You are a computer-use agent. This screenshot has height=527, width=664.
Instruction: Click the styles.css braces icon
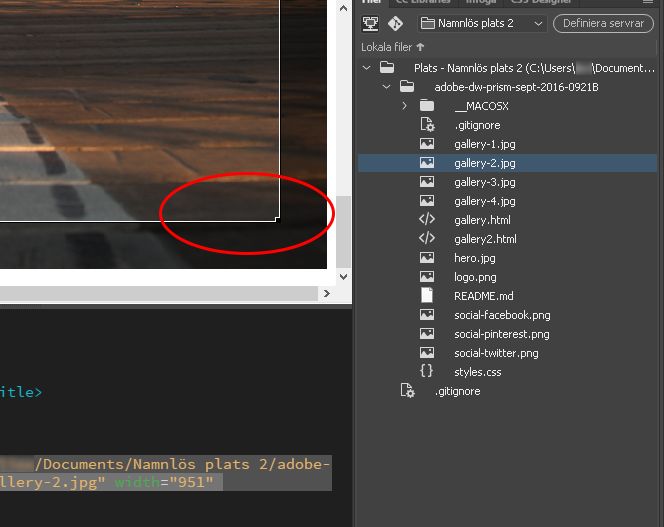[426, 371]
